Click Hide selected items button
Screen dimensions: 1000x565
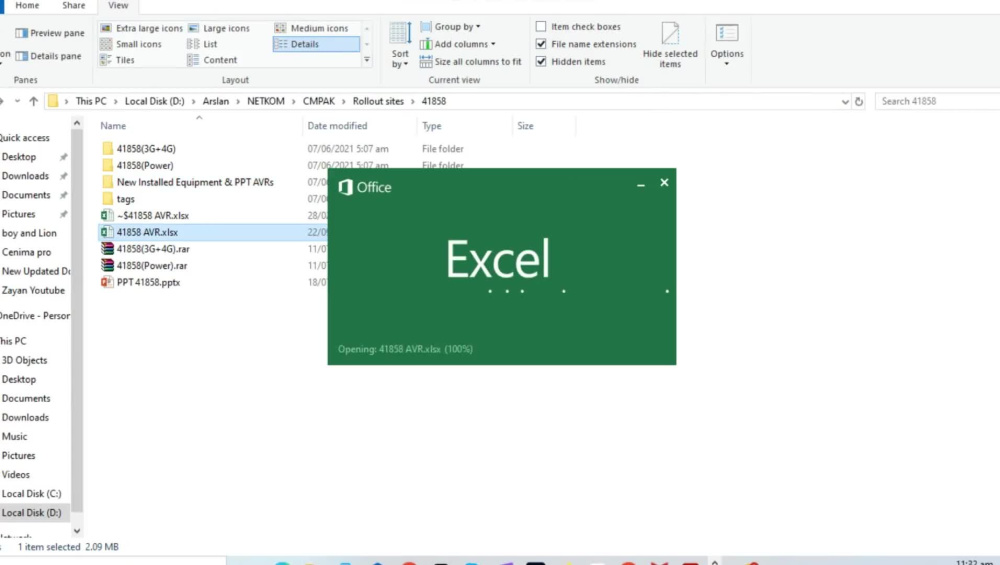tap(670, 45)
